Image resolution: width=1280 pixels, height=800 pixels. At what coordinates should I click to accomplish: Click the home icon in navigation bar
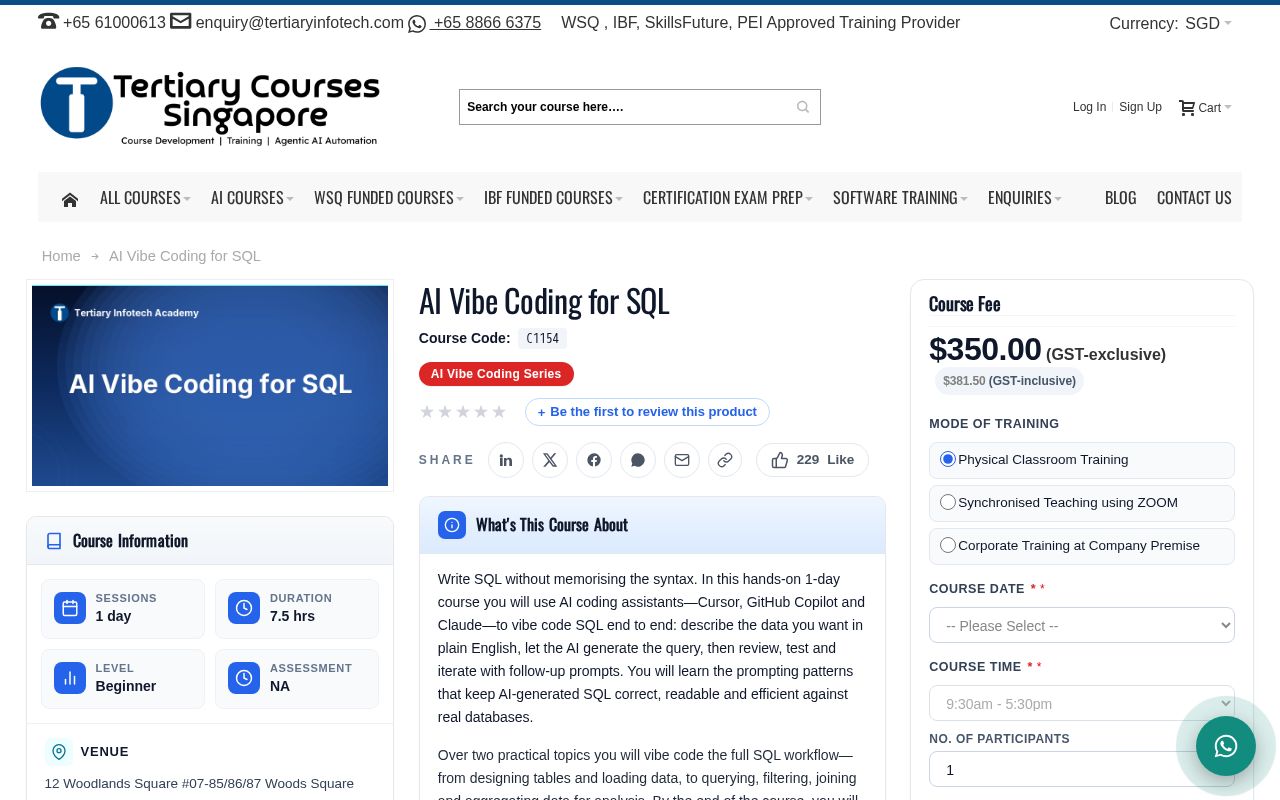70,199
